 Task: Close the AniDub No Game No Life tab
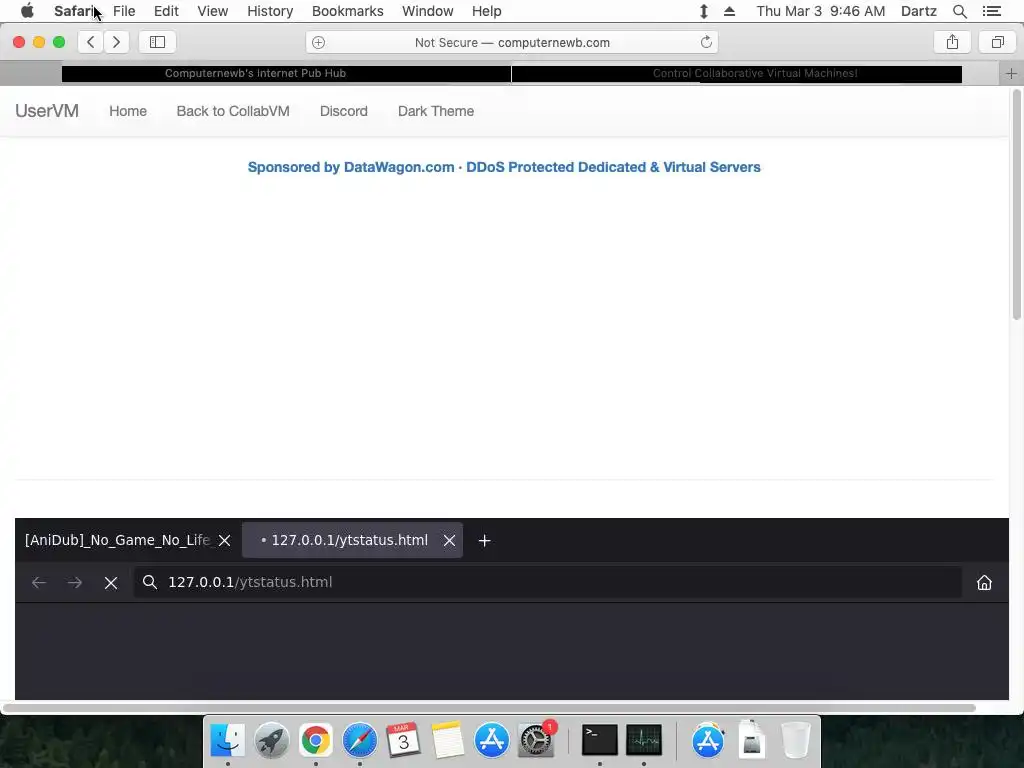pyautogui.click(x=224, y=540)
